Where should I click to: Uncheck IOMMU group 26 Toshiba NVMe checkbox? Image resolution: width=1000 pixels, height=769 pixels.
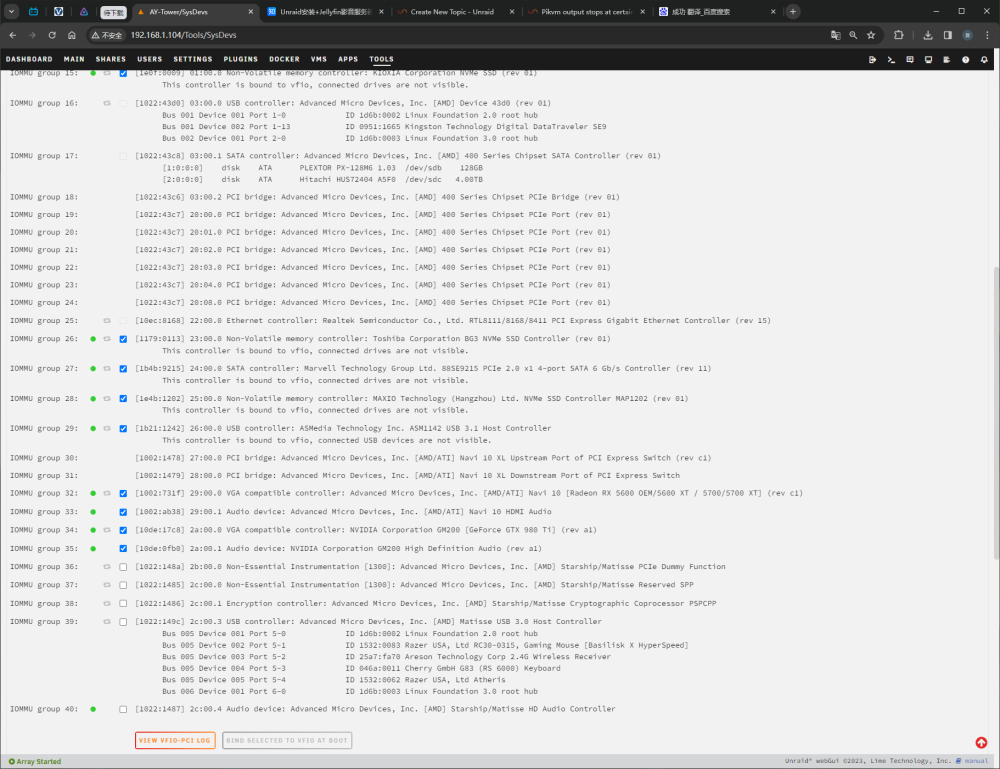[x=123, y=339]
